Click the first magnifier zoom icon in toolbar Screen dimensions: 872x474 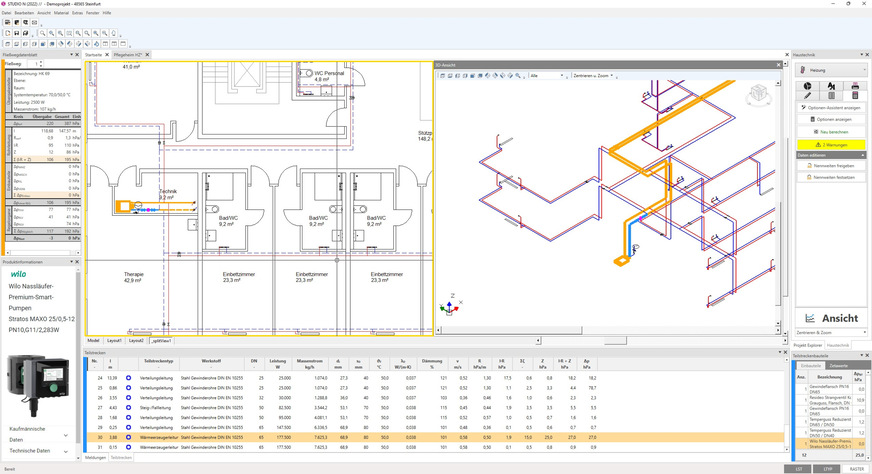40,33
